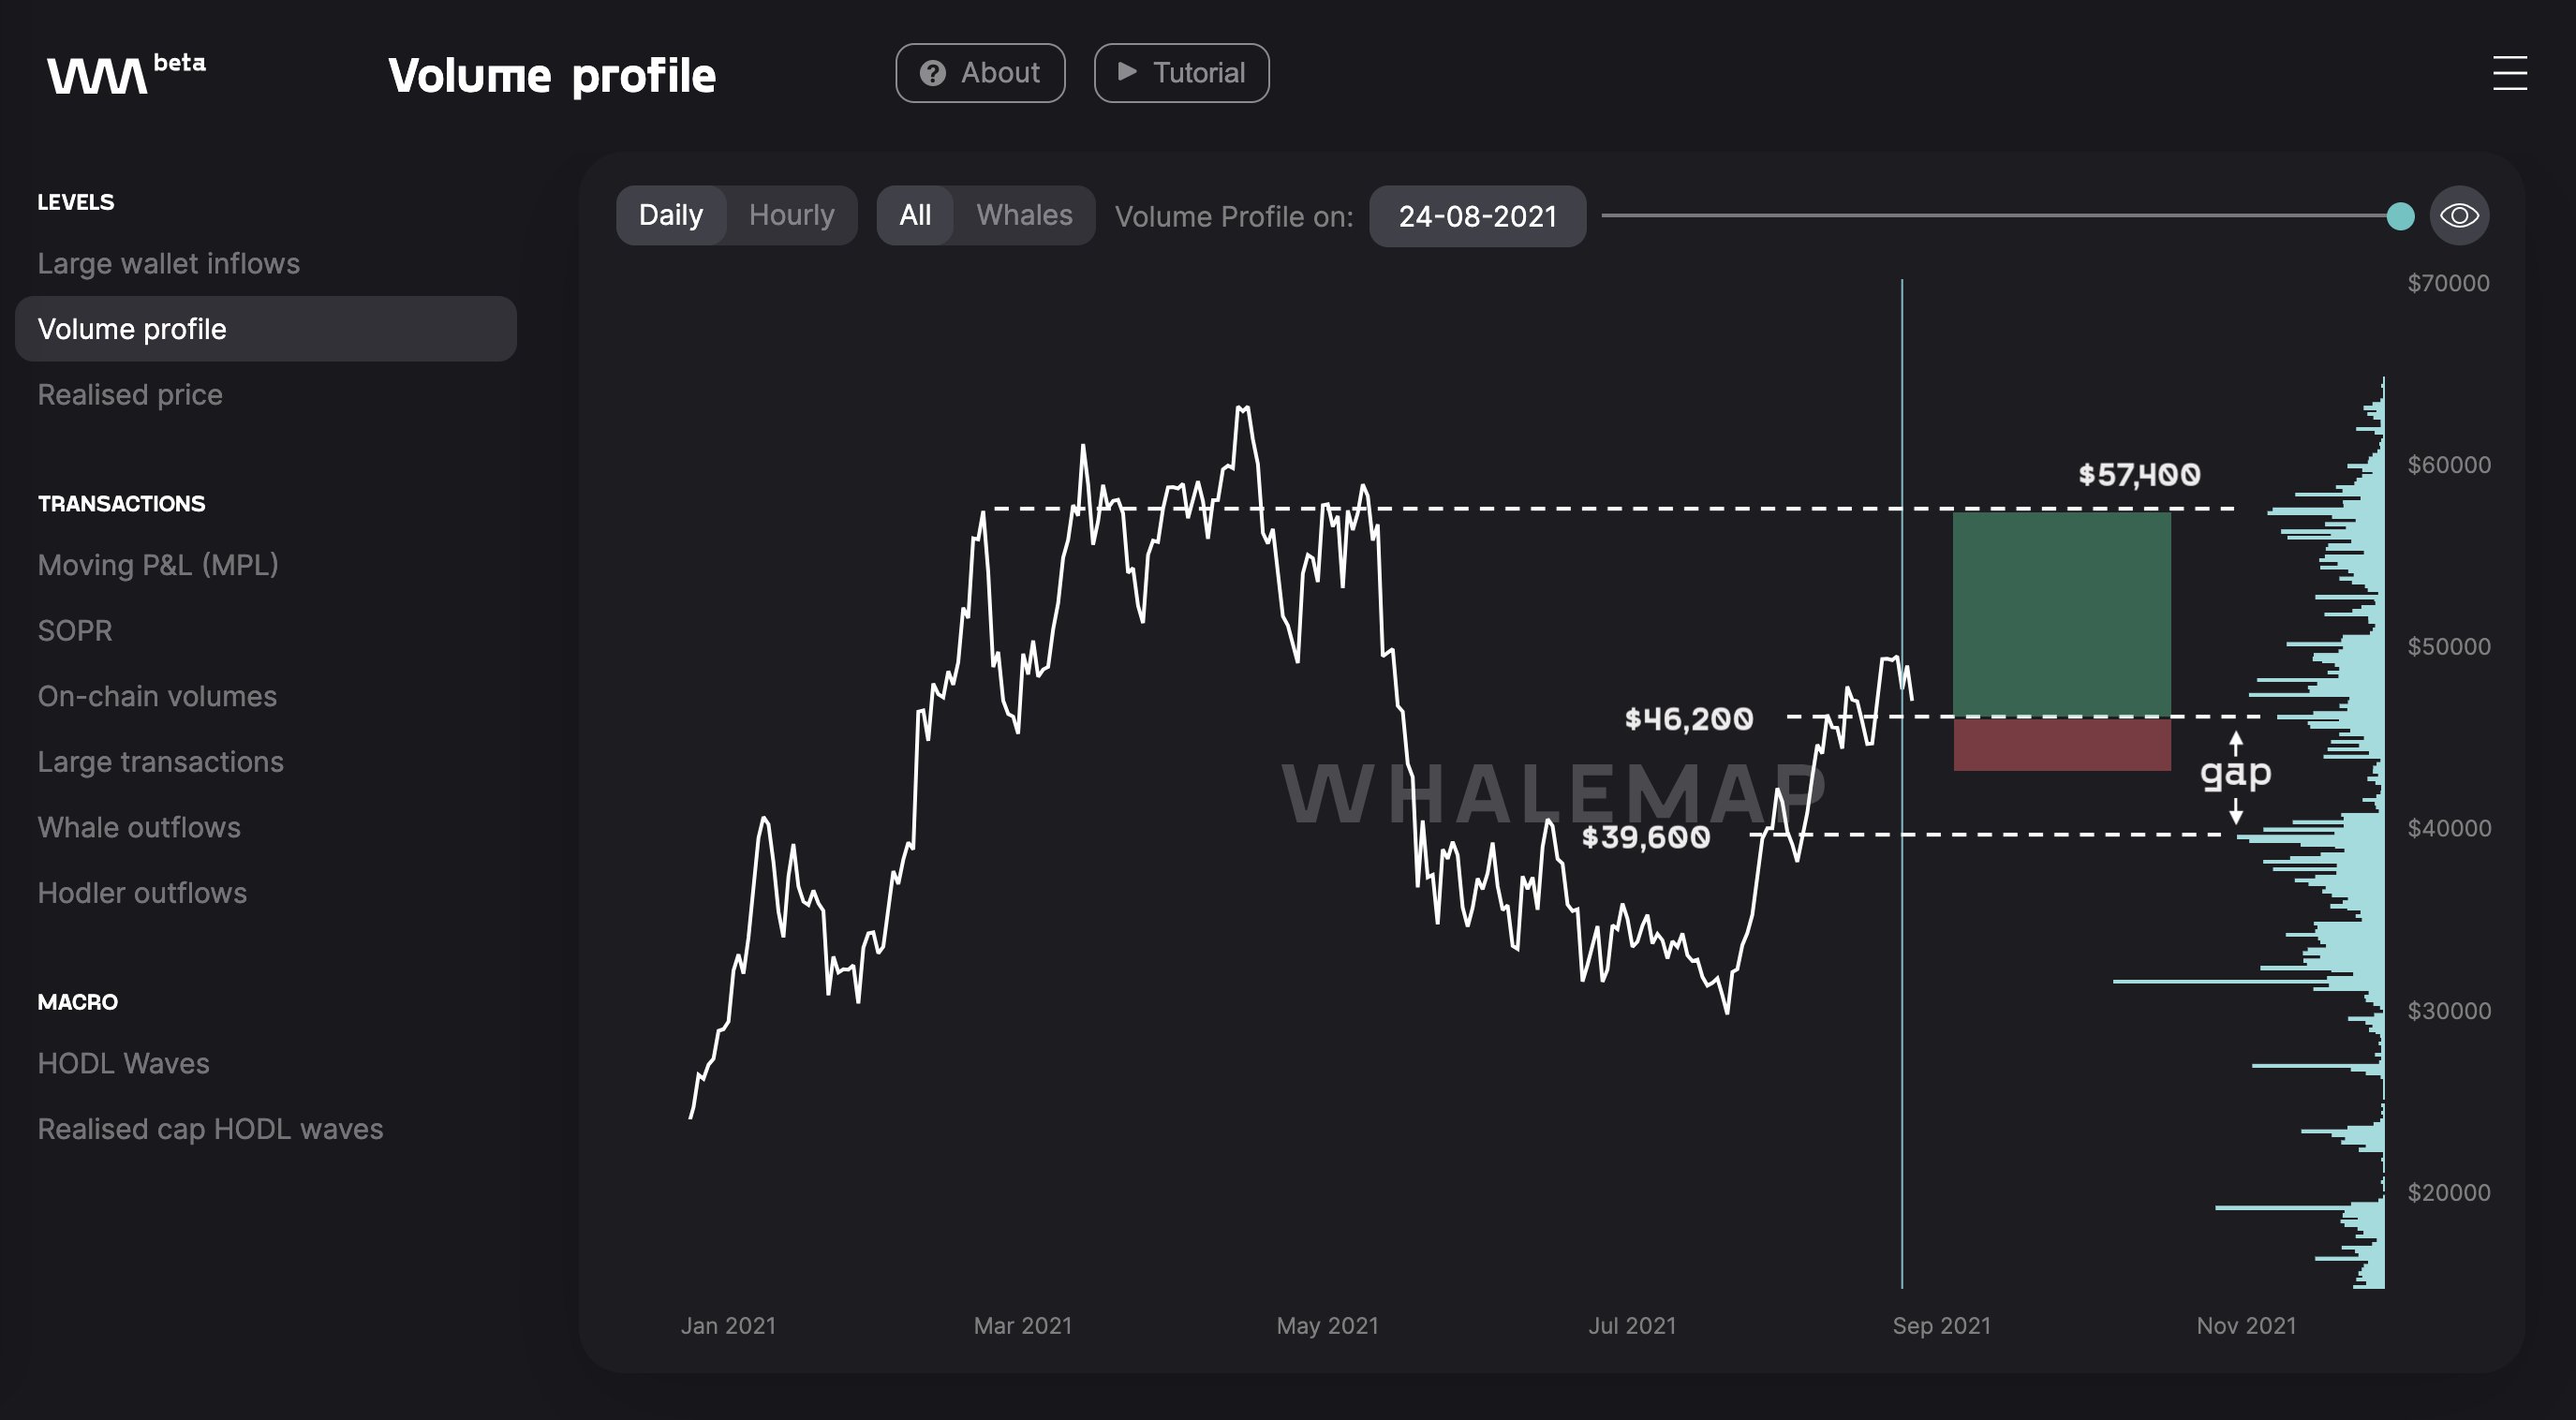2576x1420 pixels.
Task: Filter volume profile by Whales
Action: point(1024,216)
